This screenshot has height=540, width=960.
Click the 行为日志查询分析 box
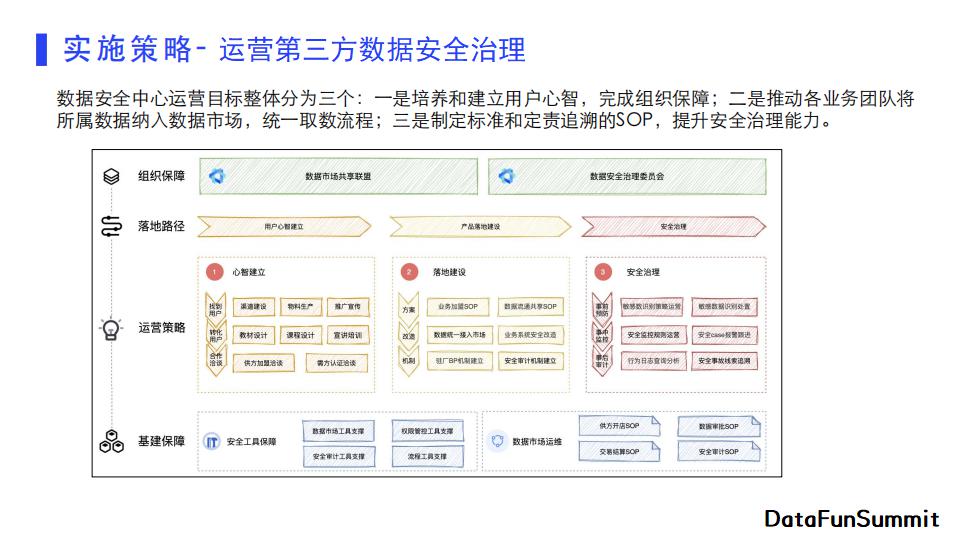[x=653, y=361]
